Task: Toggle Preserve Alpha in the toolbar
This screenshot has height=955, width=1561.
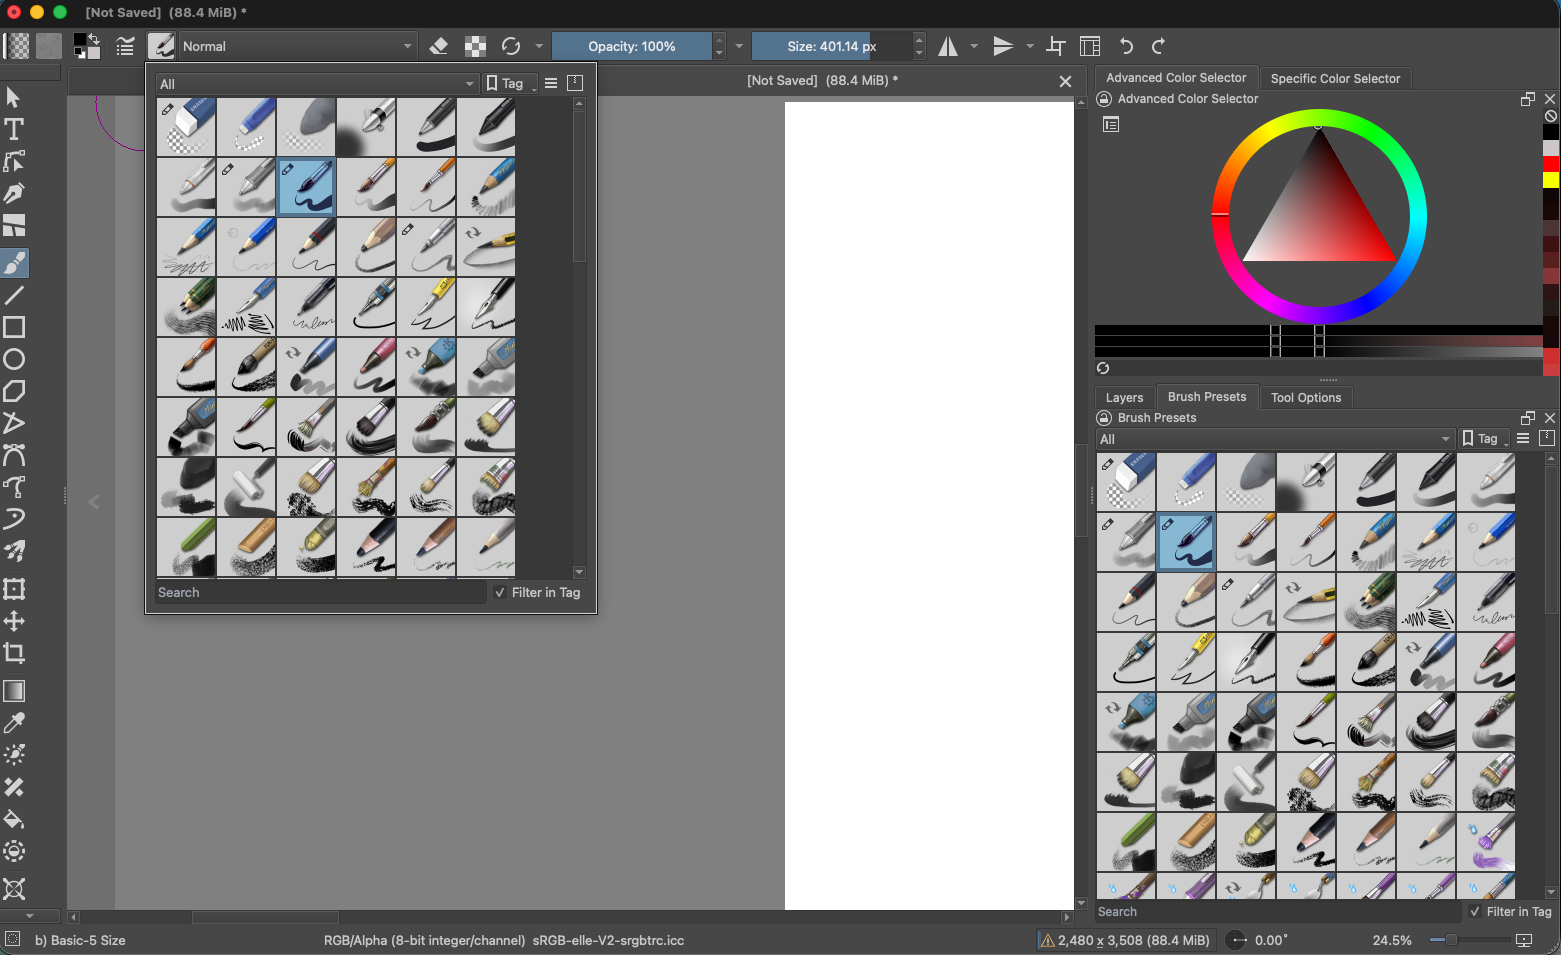Action: (x=475, y=46)
